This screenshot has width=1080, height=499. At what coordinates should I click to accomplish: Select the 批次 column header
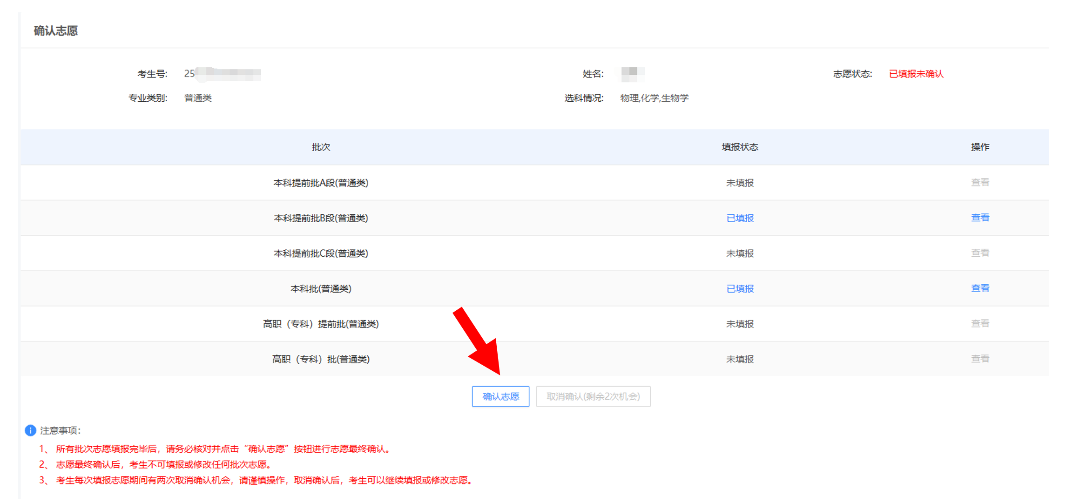(x=320, y=147)
